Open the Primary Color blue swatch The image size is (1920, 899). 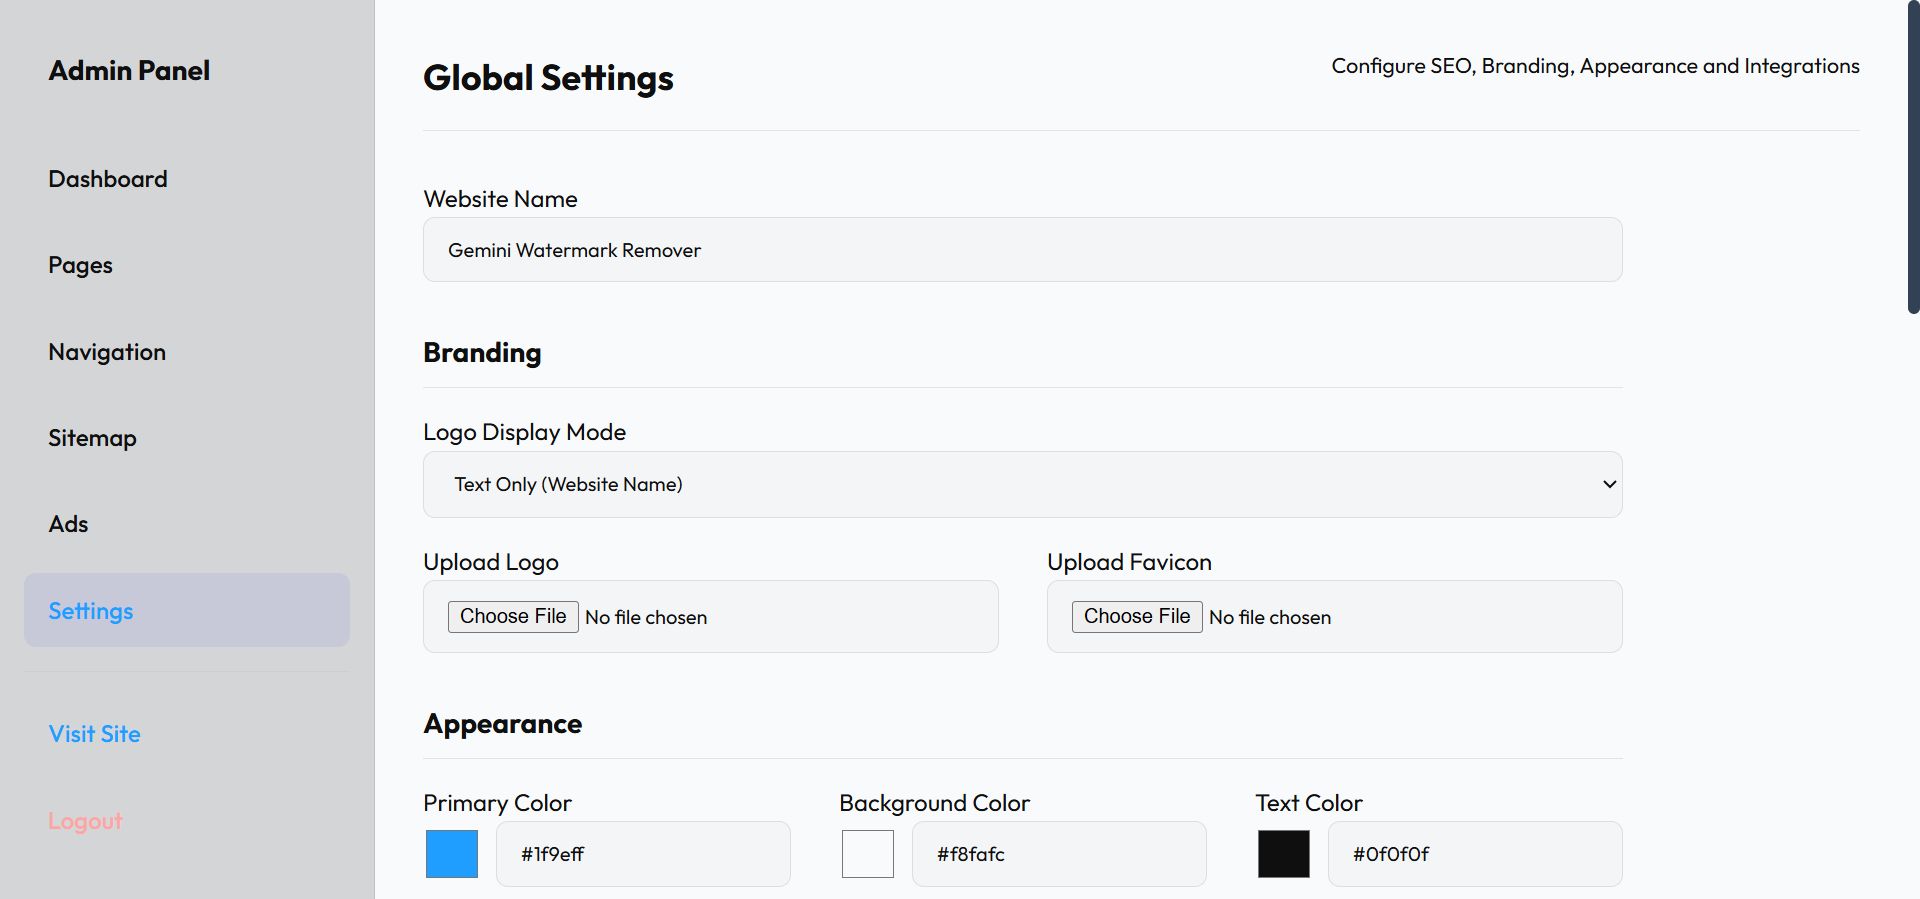pos(452,854)
